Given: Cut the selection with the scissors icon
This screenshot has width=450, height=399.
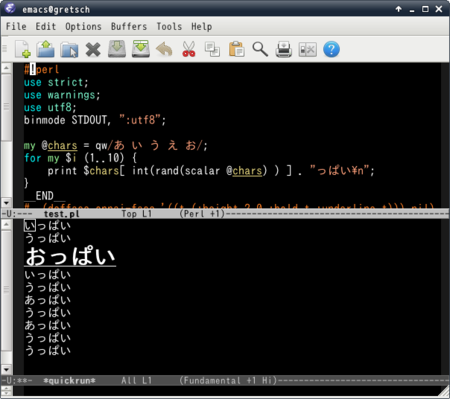Looking at the screenshot, I should point(189,49).
